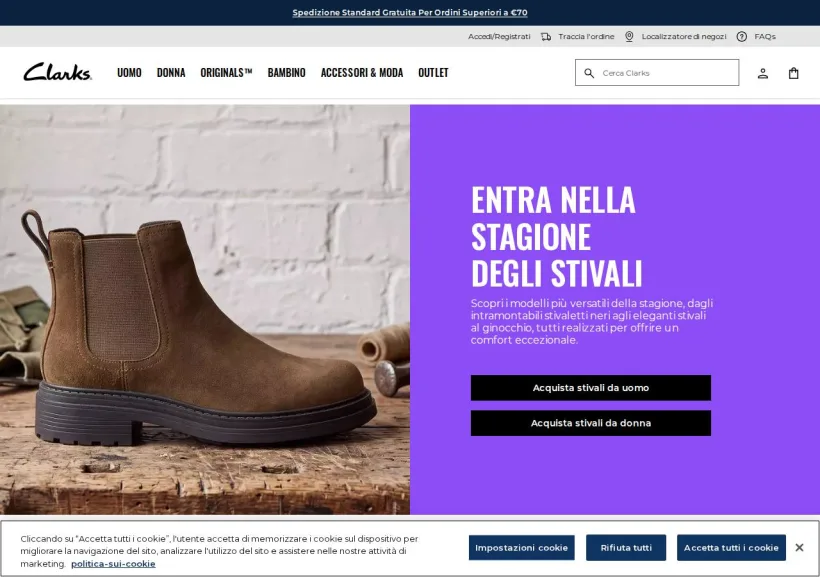820x577 pixels.
Task: Click the store locator pin icon
Action: click(629, 37)
